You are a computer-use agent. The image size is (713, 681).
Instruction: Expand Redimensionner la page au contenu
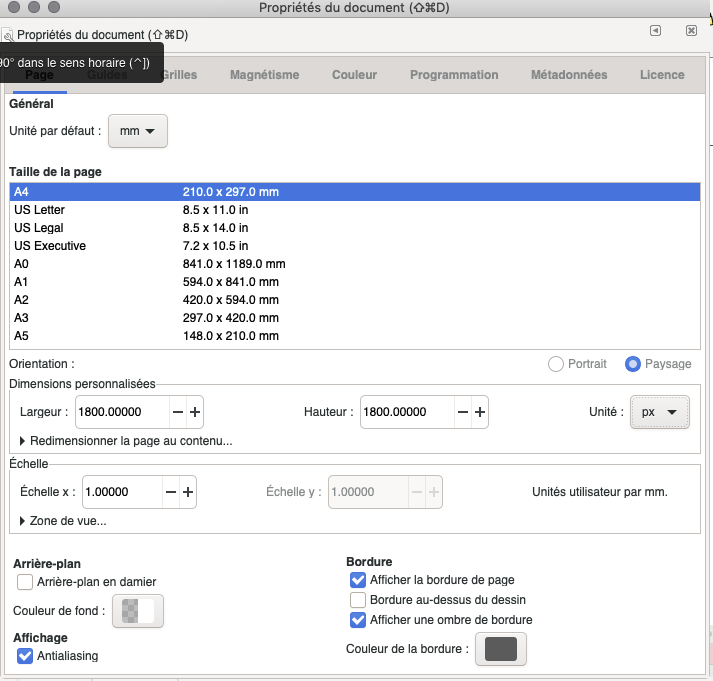[x=126, y=441]
